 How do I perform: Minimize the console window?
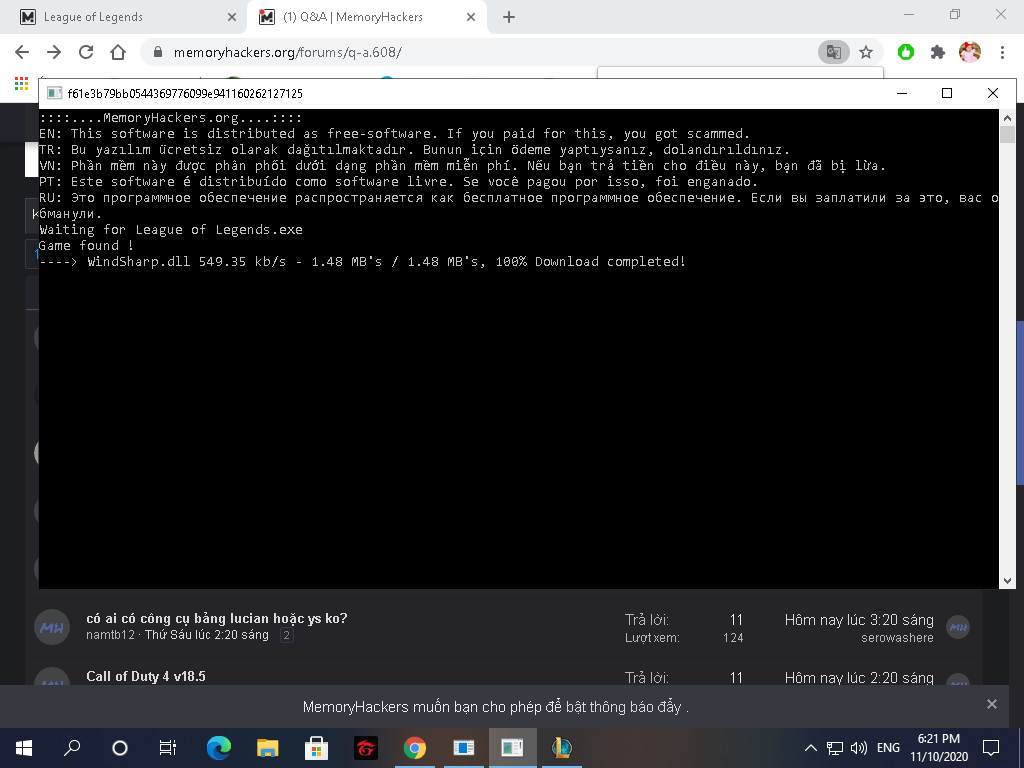tap(902, 93)
